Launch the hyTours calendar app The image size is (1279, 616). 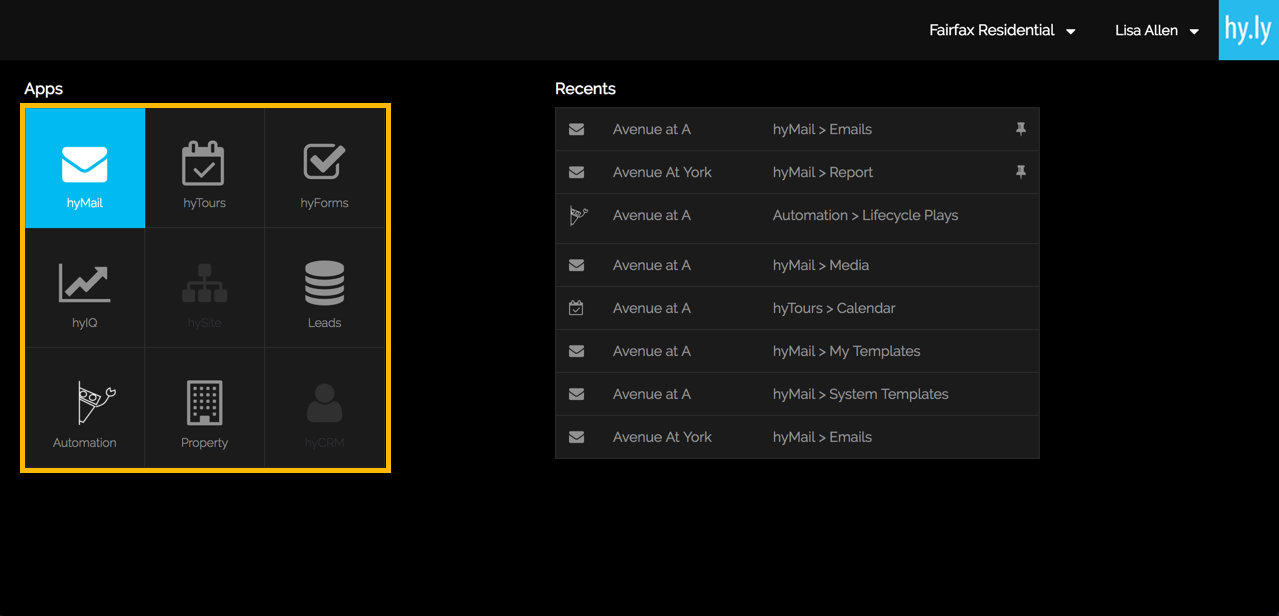click(x=205, y=168)
